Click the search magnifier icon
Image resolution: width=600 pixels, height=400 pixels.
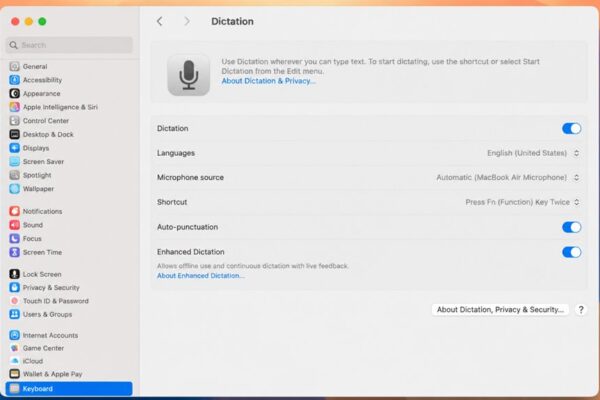pyautogui.click(x=13, y=45)
